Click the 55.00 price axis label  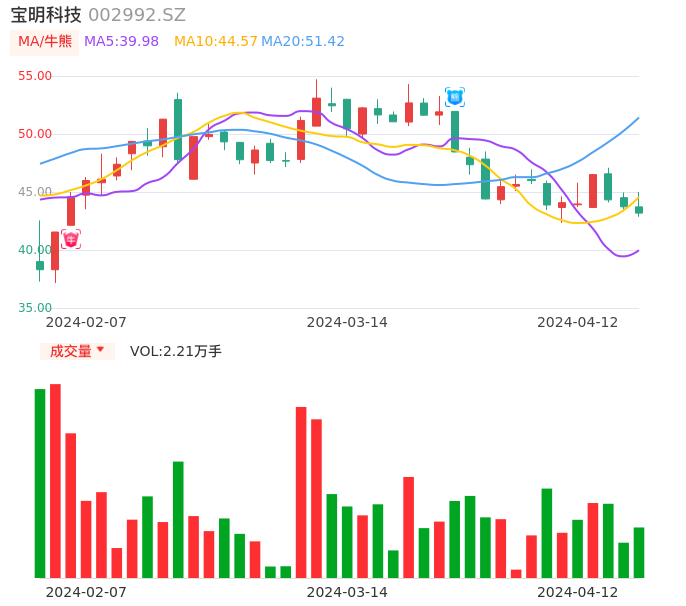click(35, 76)
